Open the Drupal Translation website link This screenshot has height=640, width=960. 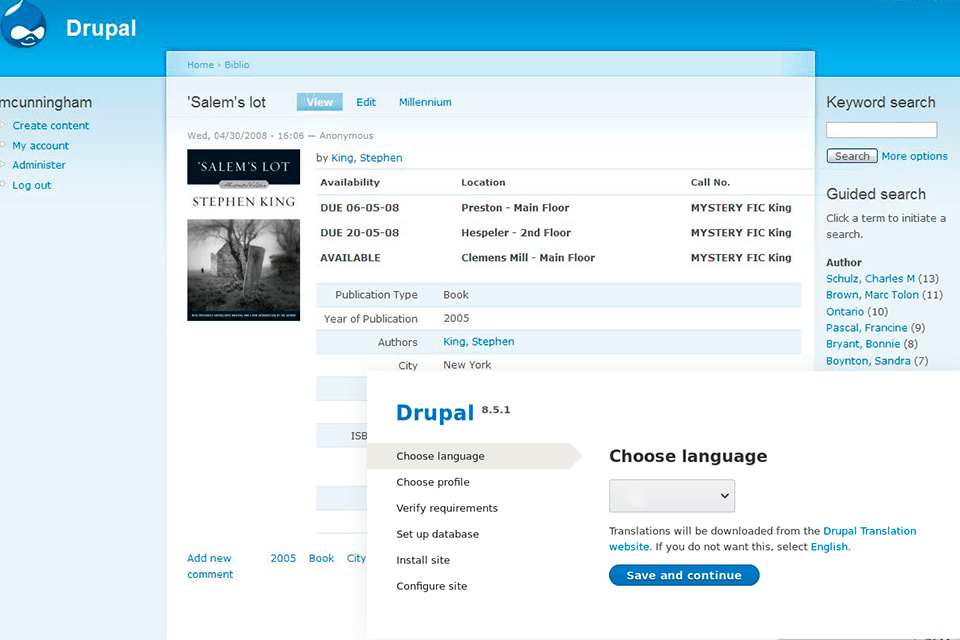pos(869,531)
